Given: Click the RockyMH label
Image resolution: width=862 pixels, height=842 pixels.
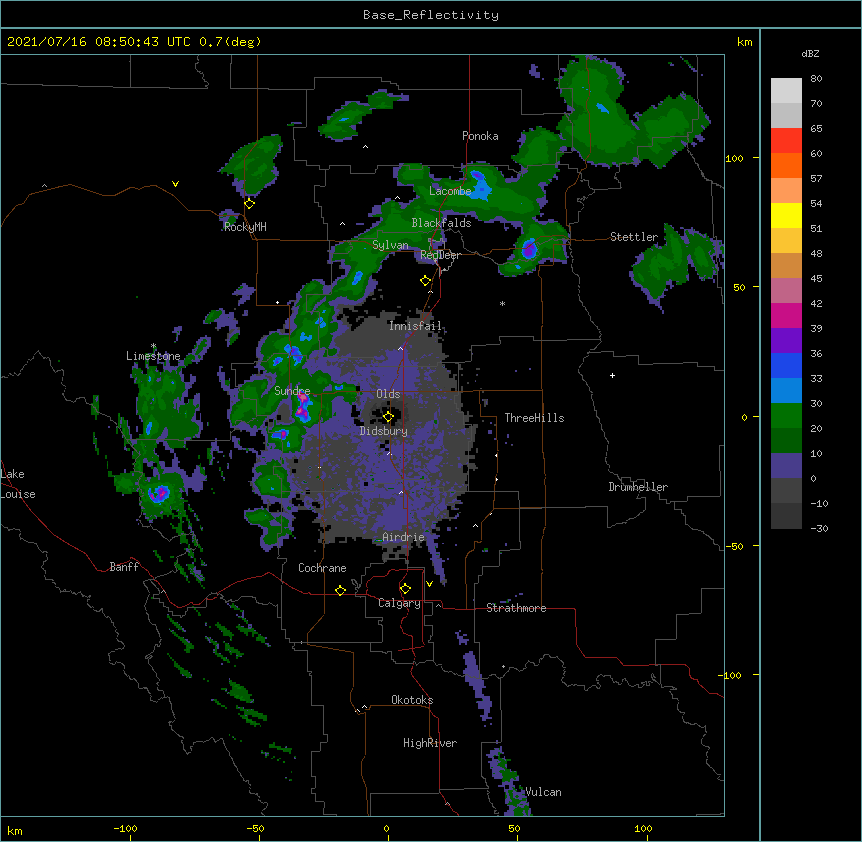Looking at the screenshot, I should tap(245, 227).
